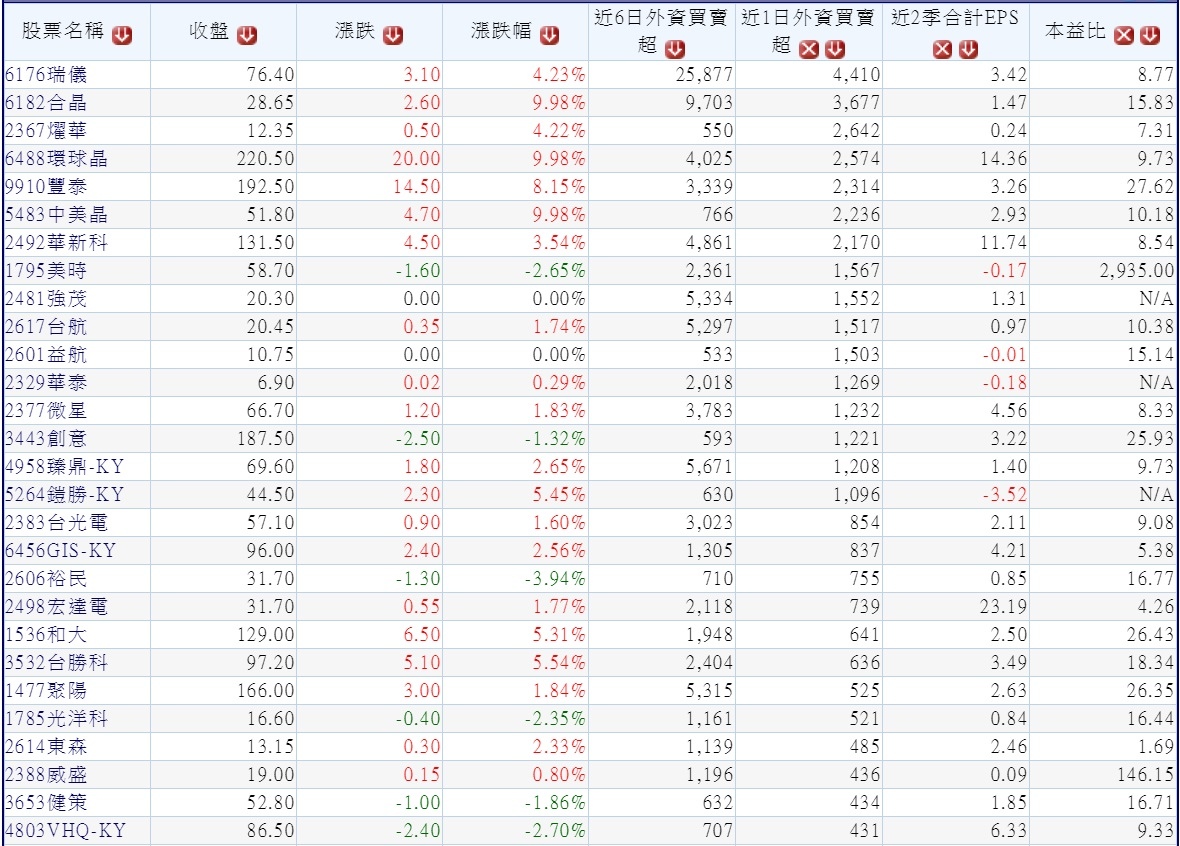Open stock 2329華泰
Screen dimensions: 1180x846
click(x=46, y=382)
